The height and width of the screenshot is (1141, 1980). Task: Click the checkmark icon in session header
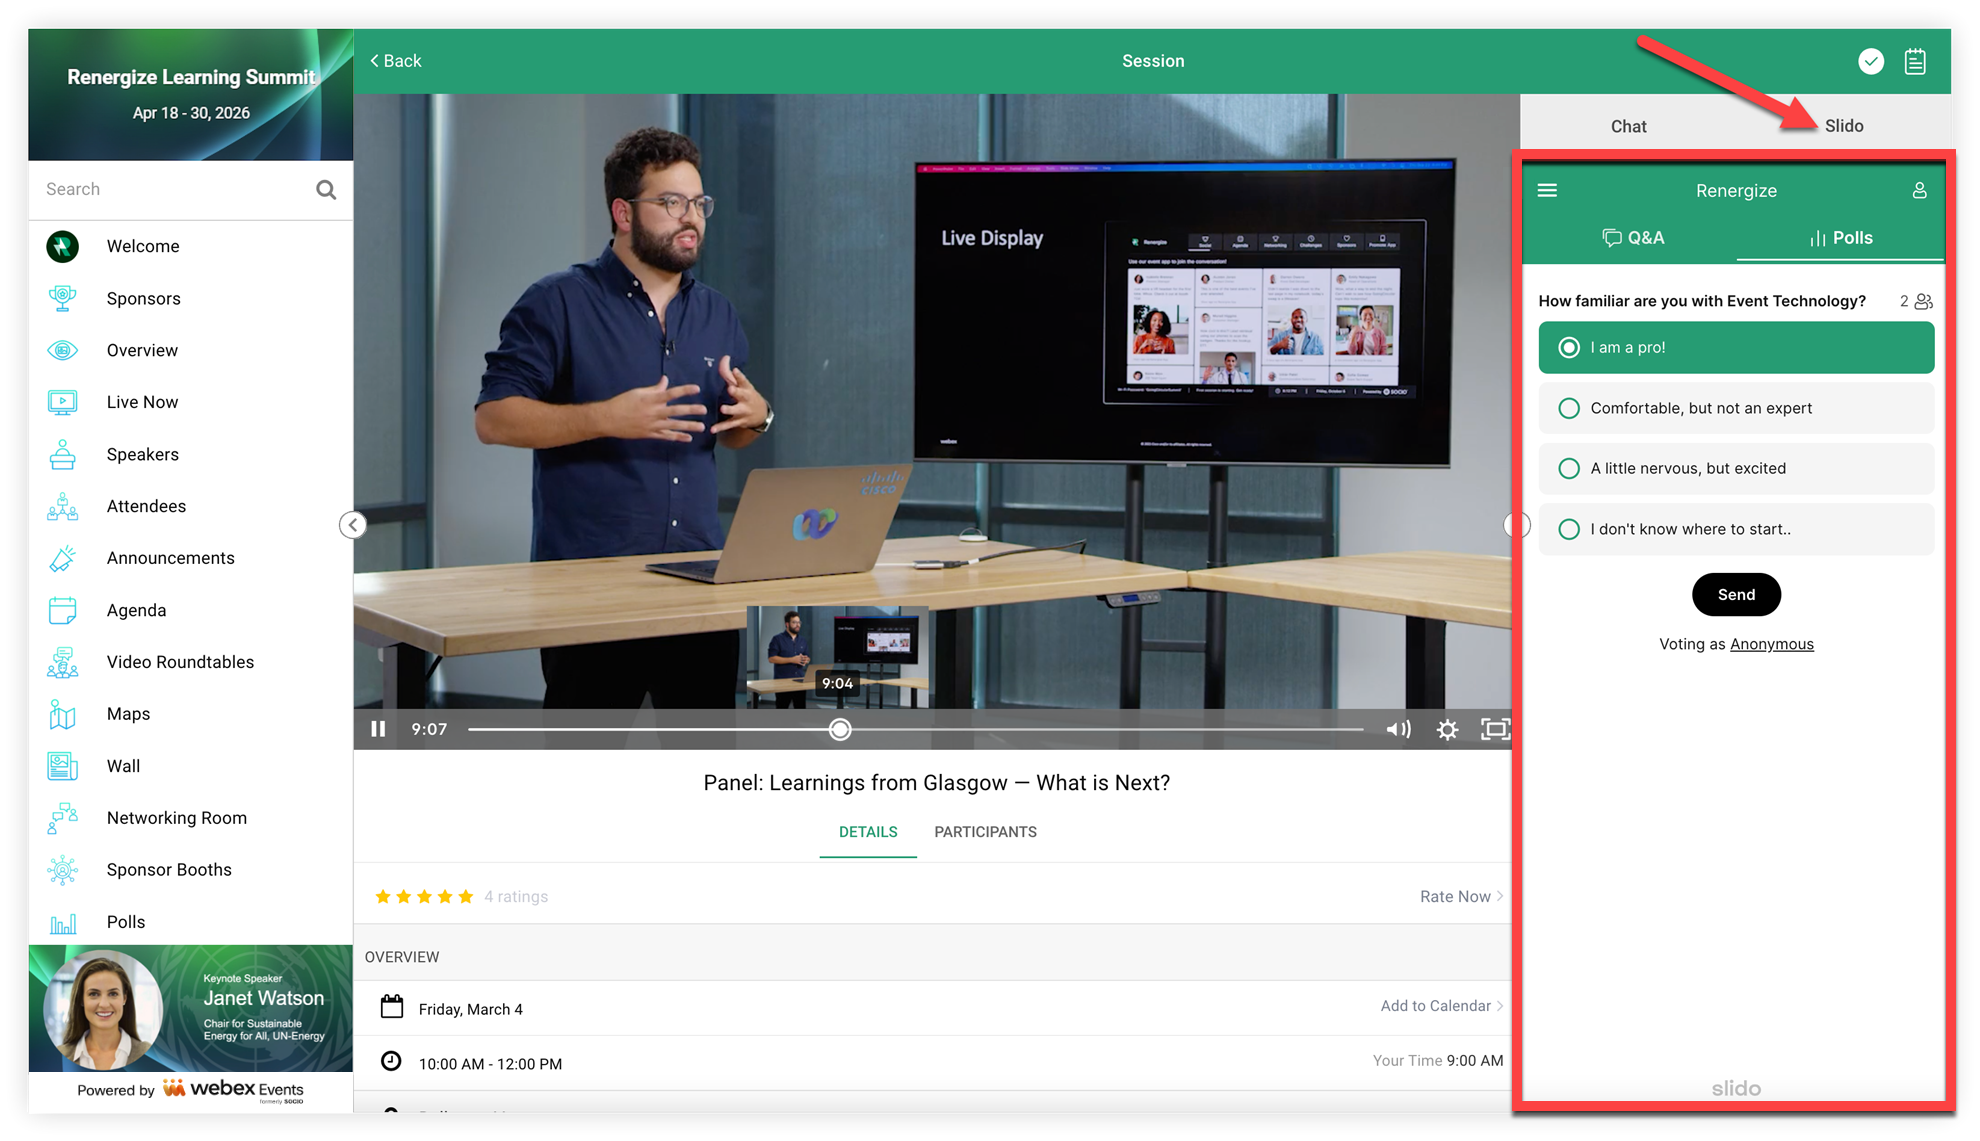point(1871,61)
